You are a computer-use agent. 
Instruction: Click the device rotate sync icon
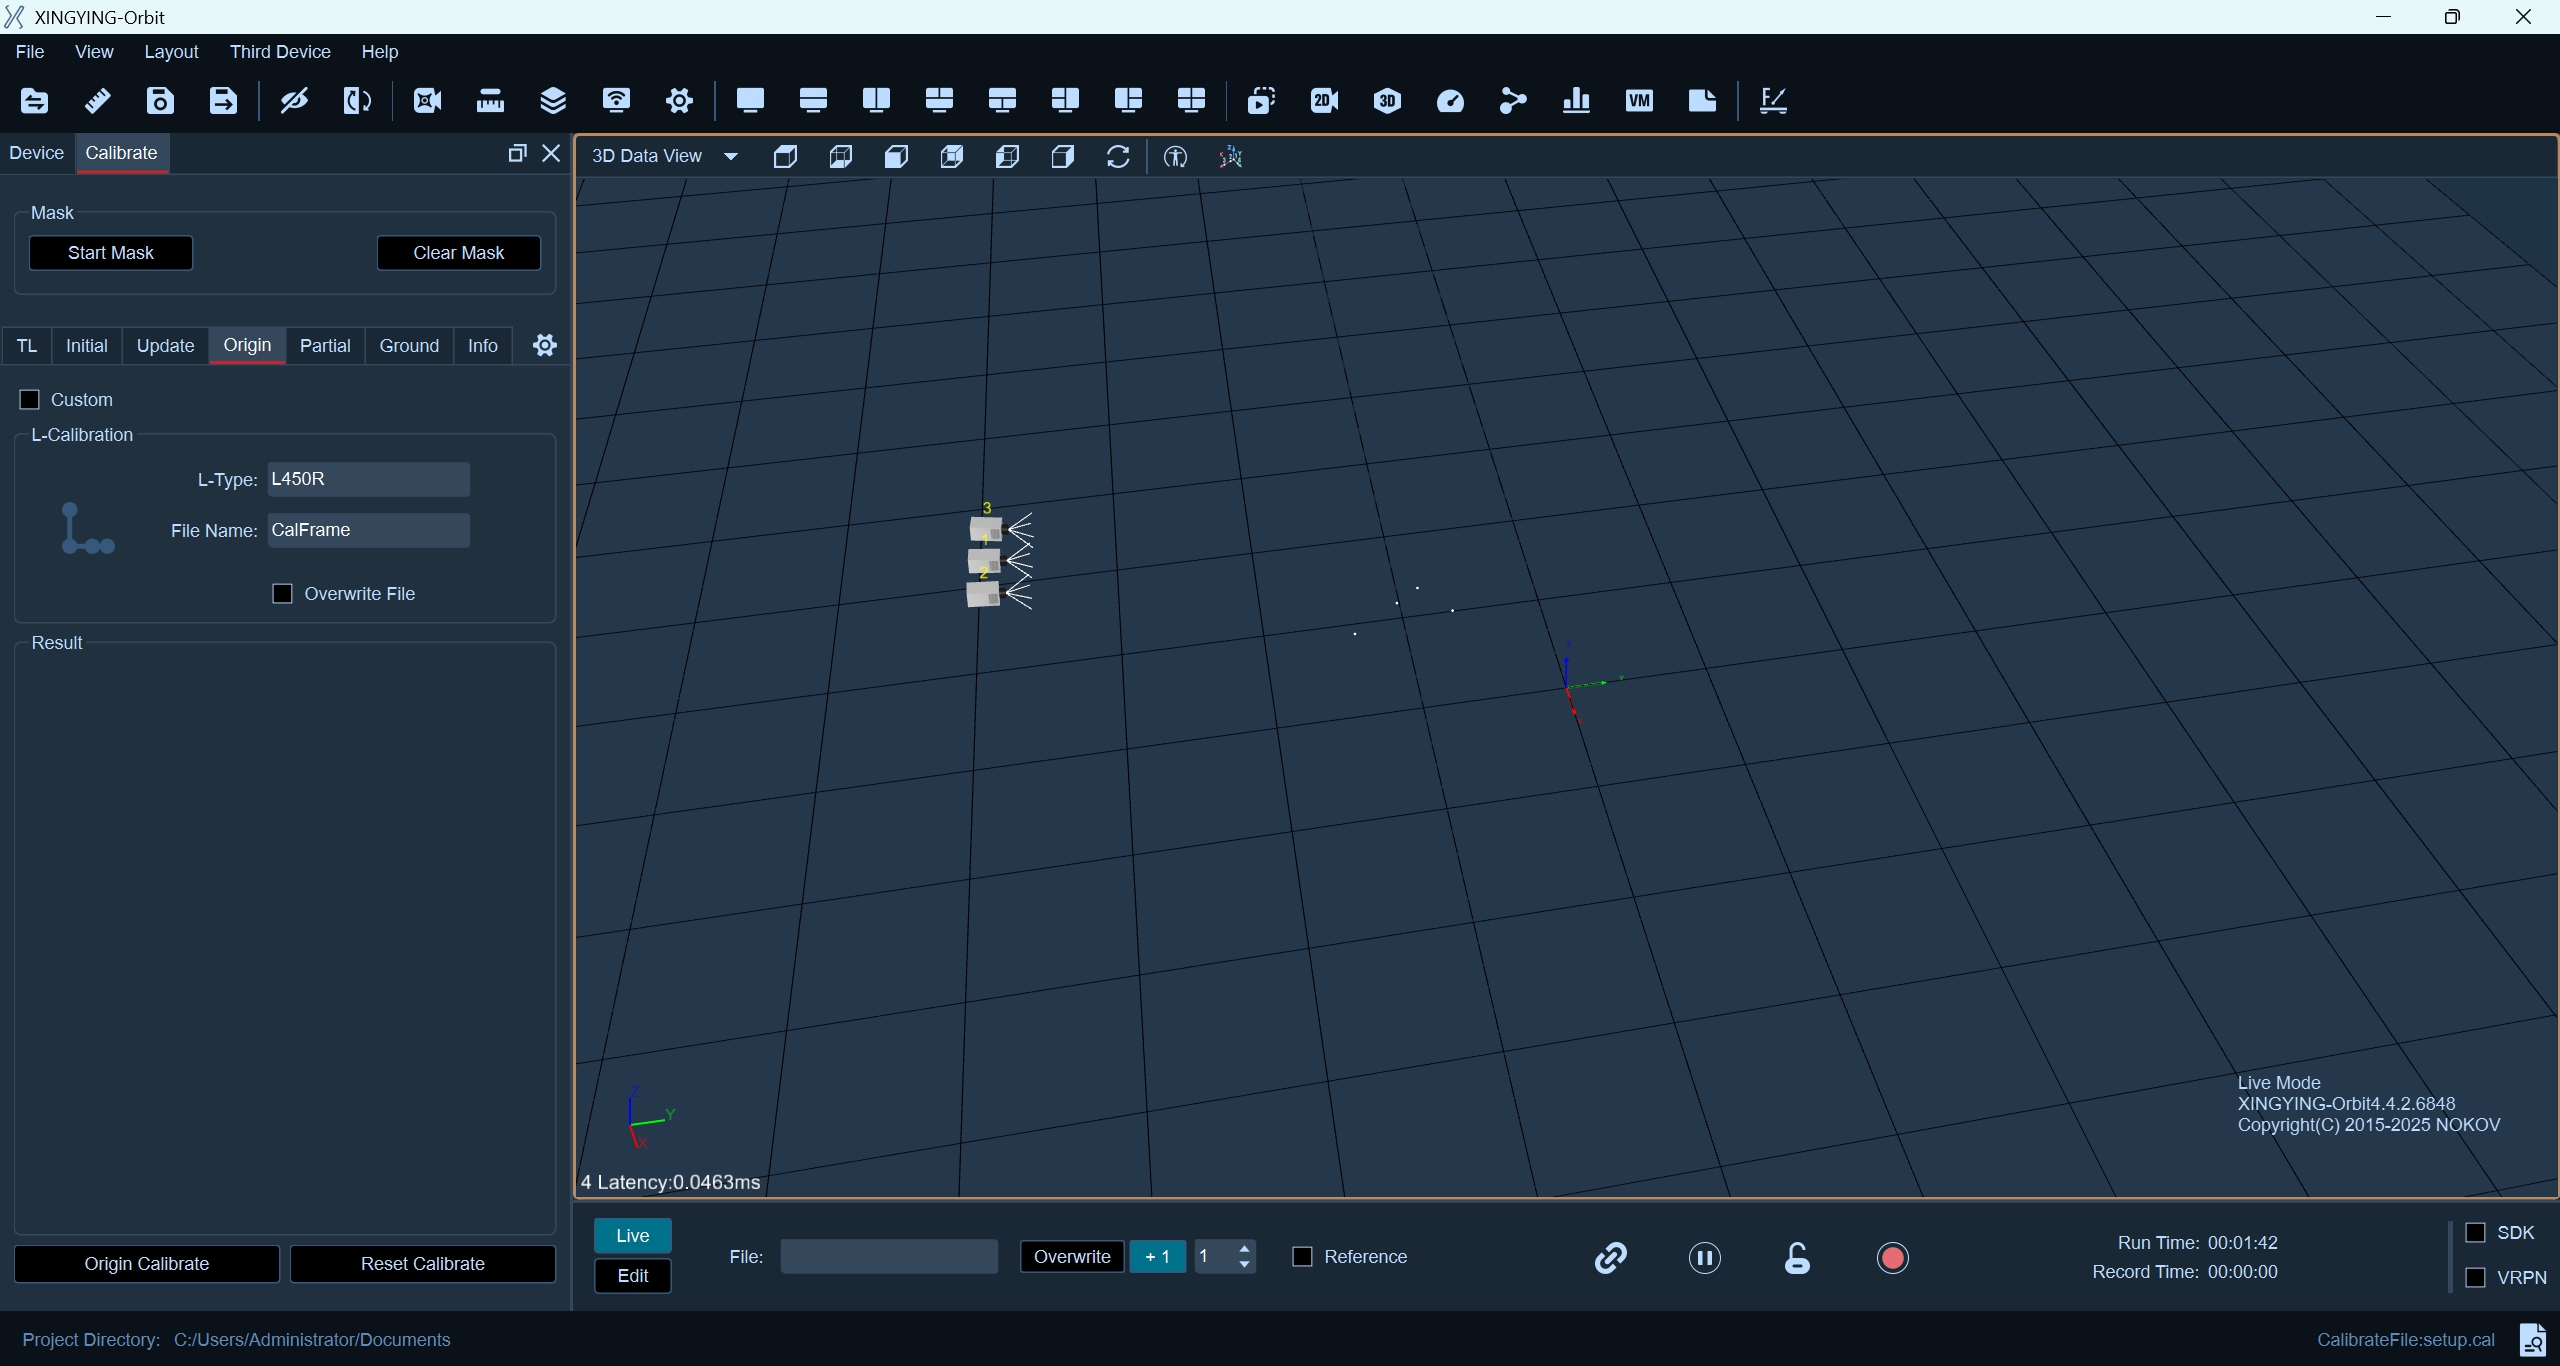357,100
